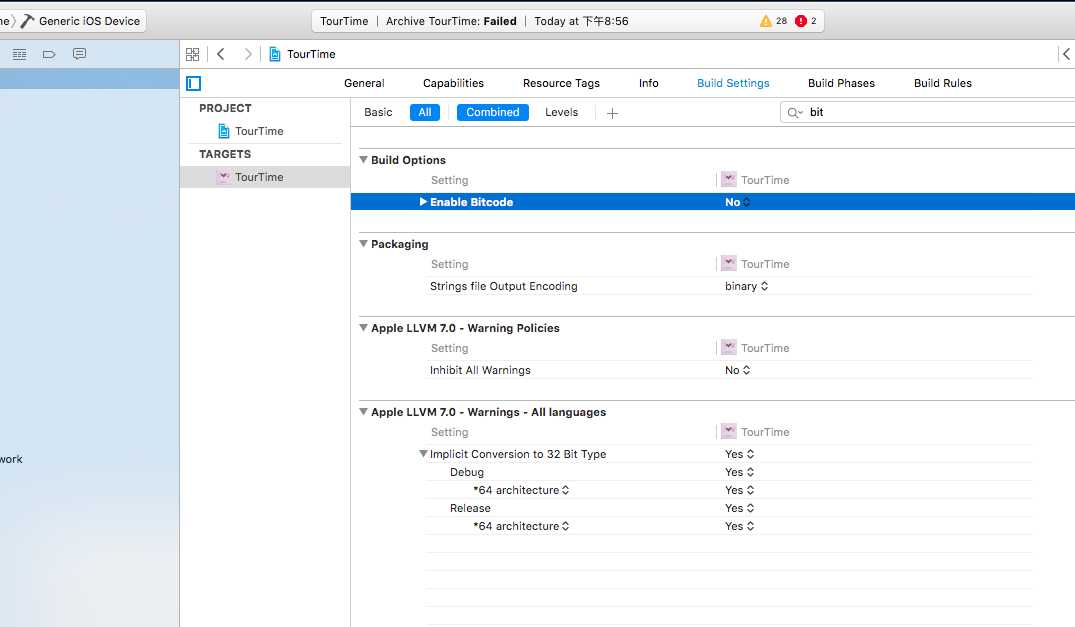1075x627 pixels.
Task: Collapse the Packaging section
Action: click(363, 244)
